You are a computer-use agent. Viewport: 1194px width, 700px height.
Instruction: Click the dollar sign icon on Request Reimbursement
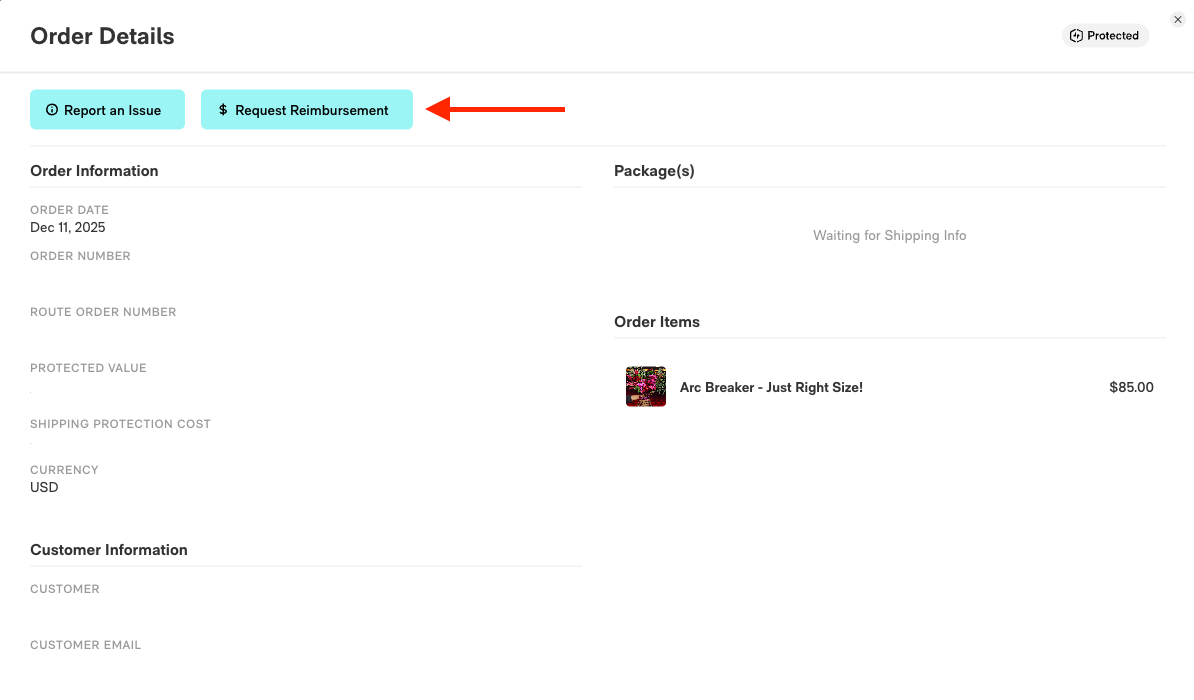pyautogui.click(x=223, y=110)
